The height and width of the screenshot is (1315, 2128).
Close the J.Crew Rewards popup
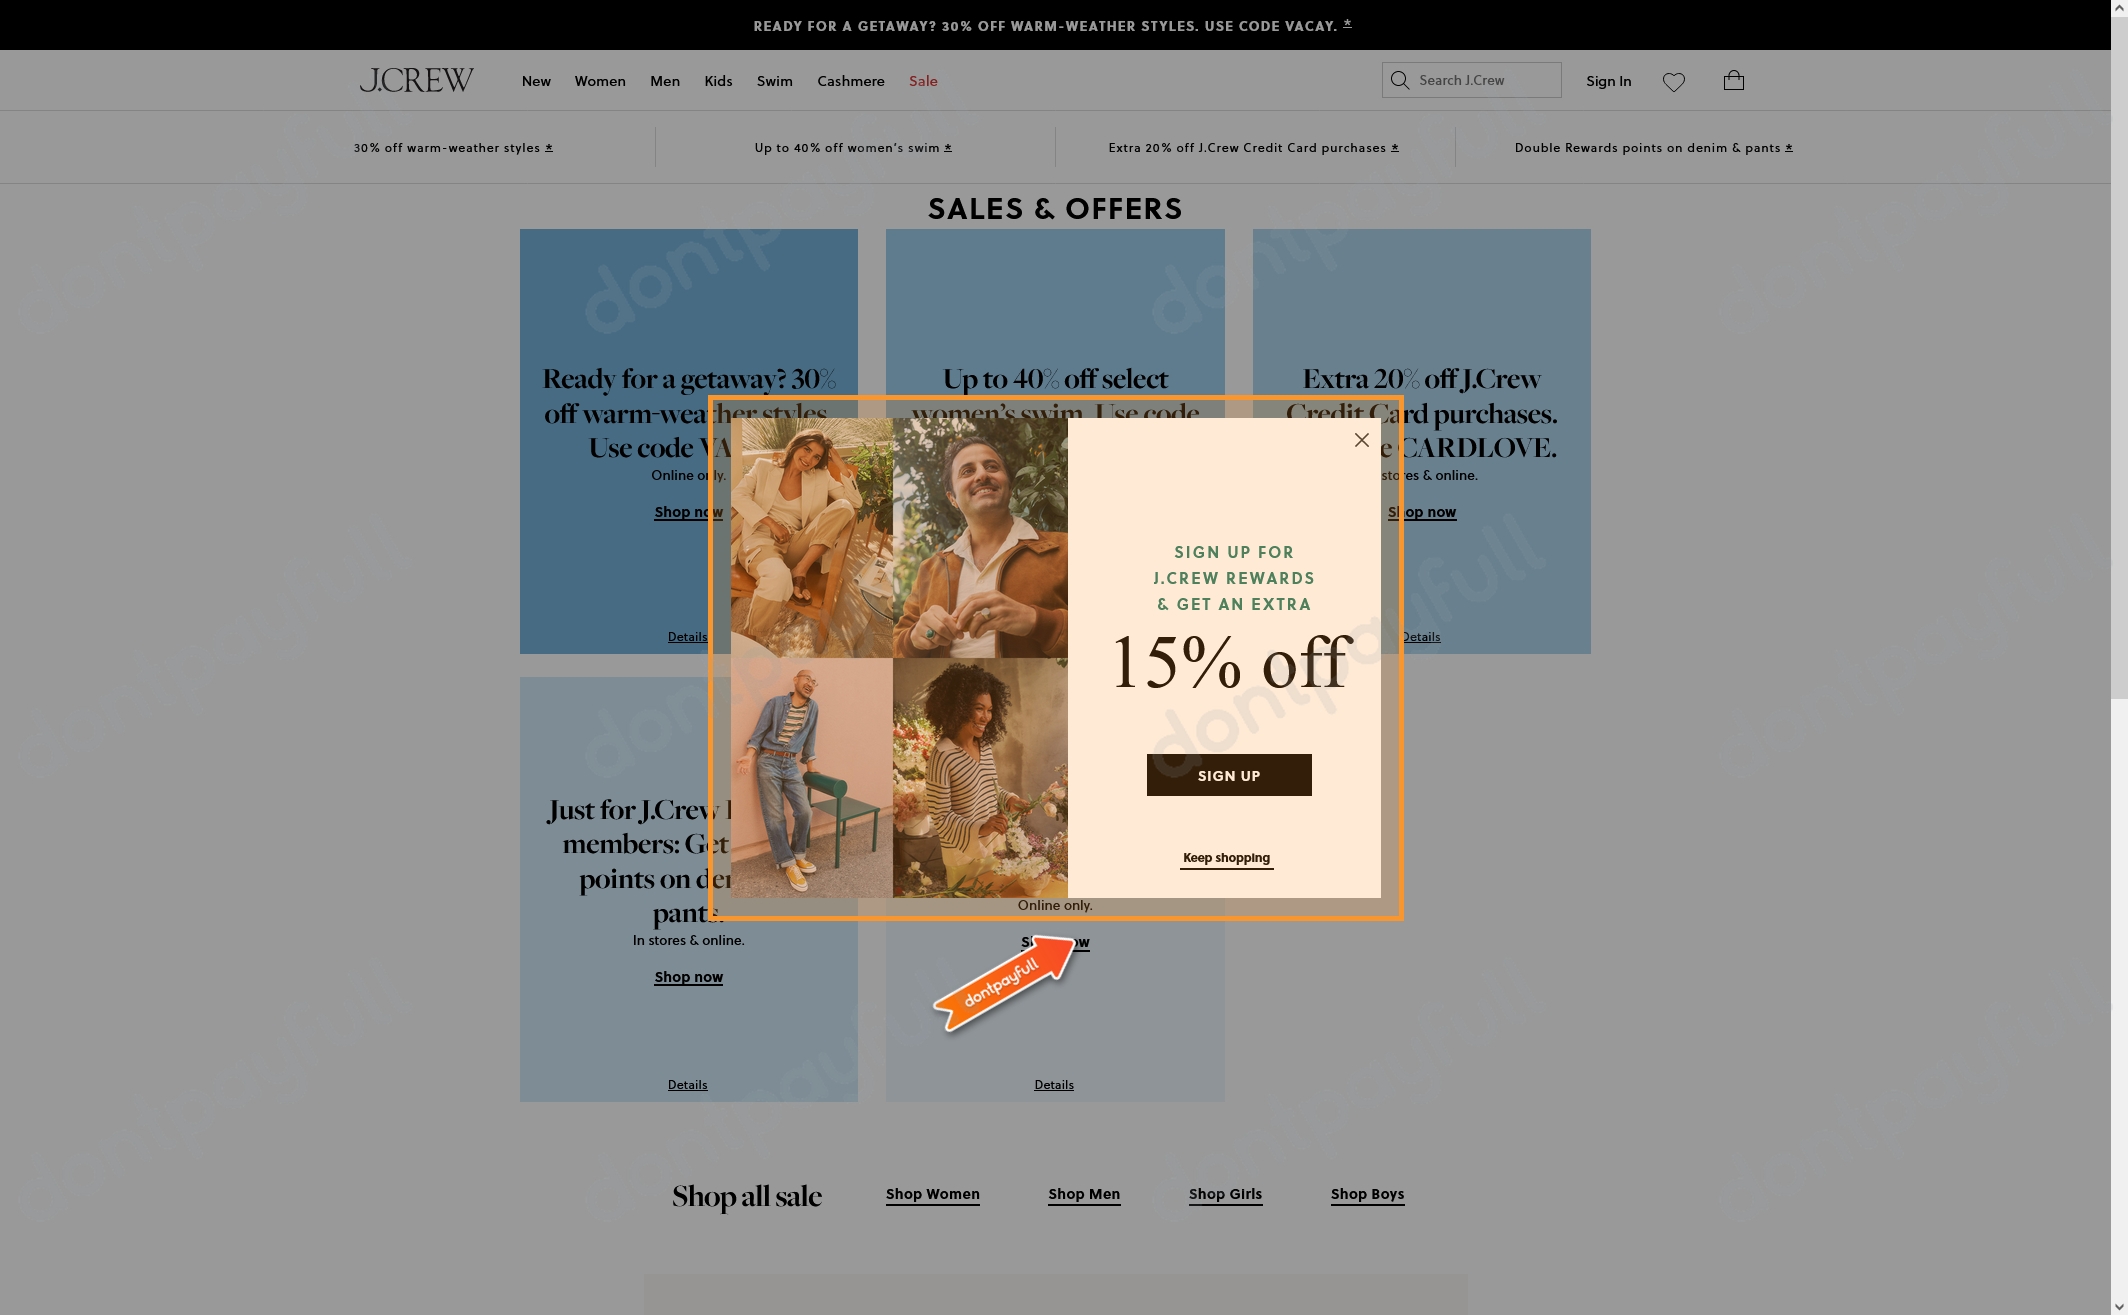click(1361, 440)
